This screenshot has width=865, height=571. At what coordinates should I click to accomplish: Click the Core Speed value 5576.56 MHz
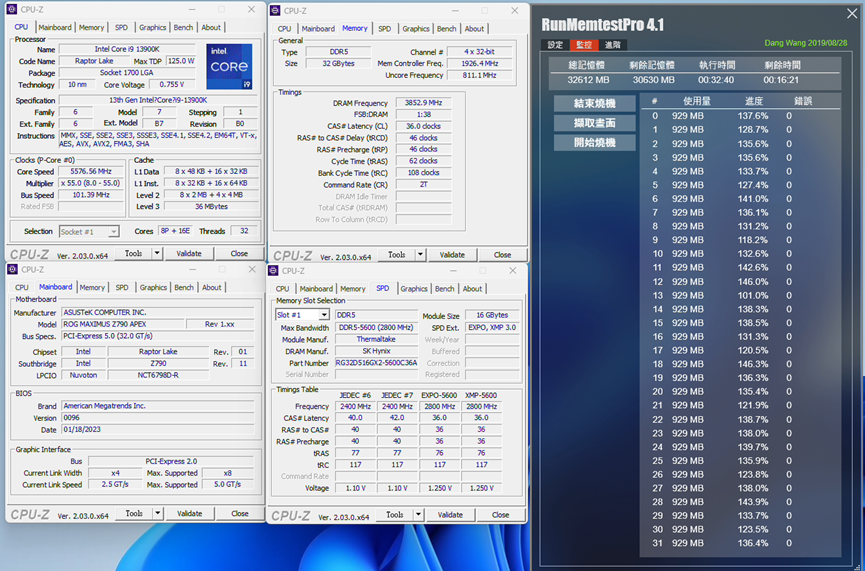pyautogui.click(x=91, y=172)
